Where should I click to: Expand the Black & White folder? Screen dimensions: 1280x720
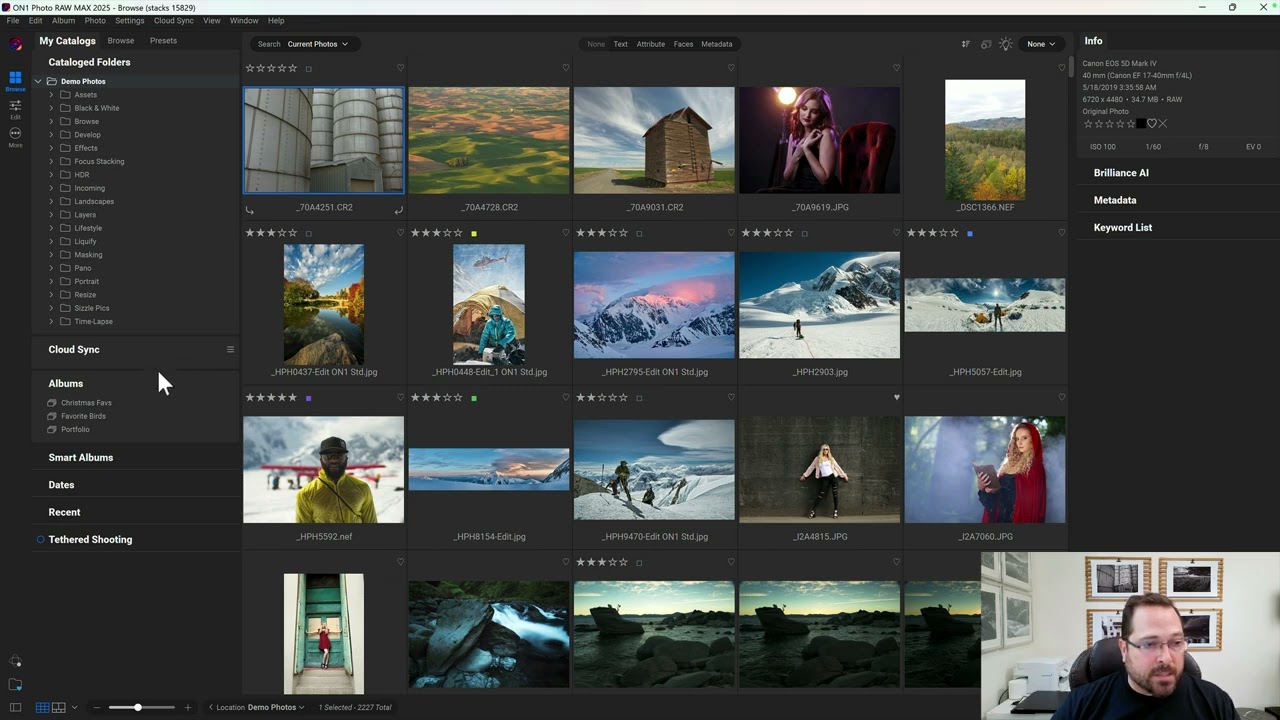(51, 108)
